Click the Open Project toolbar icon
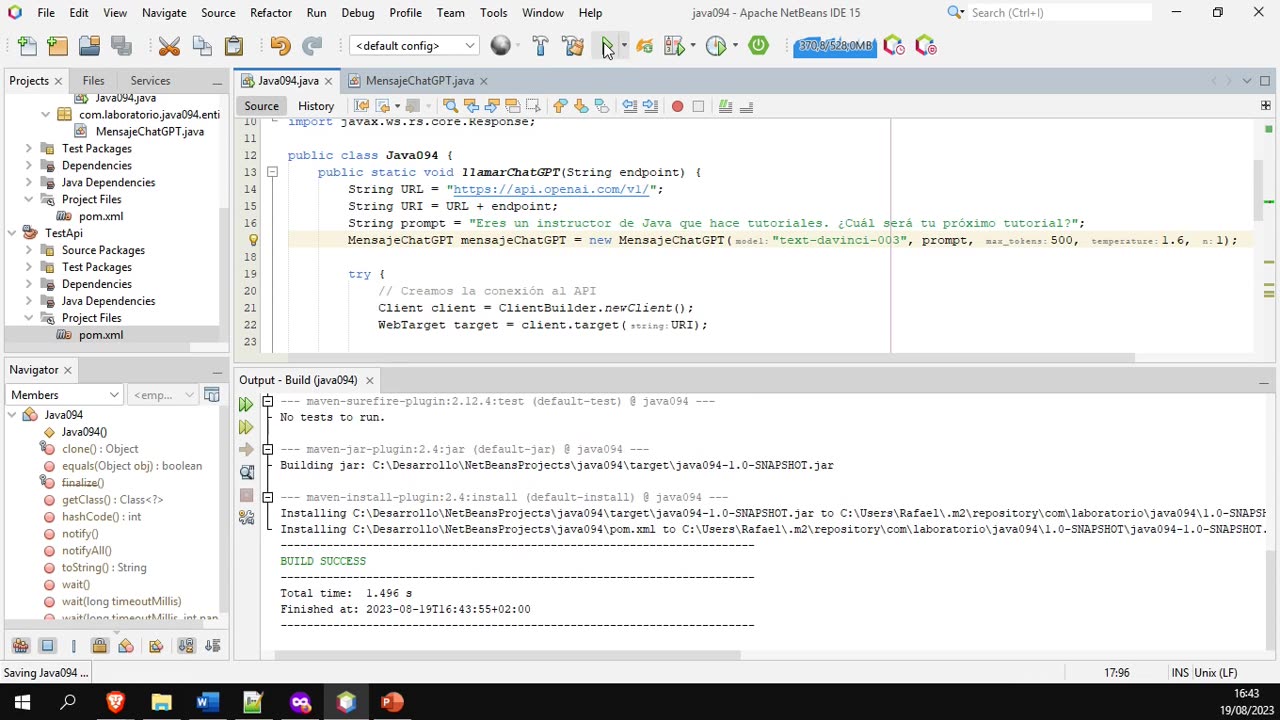1280x720 pixels. point(90,46)
